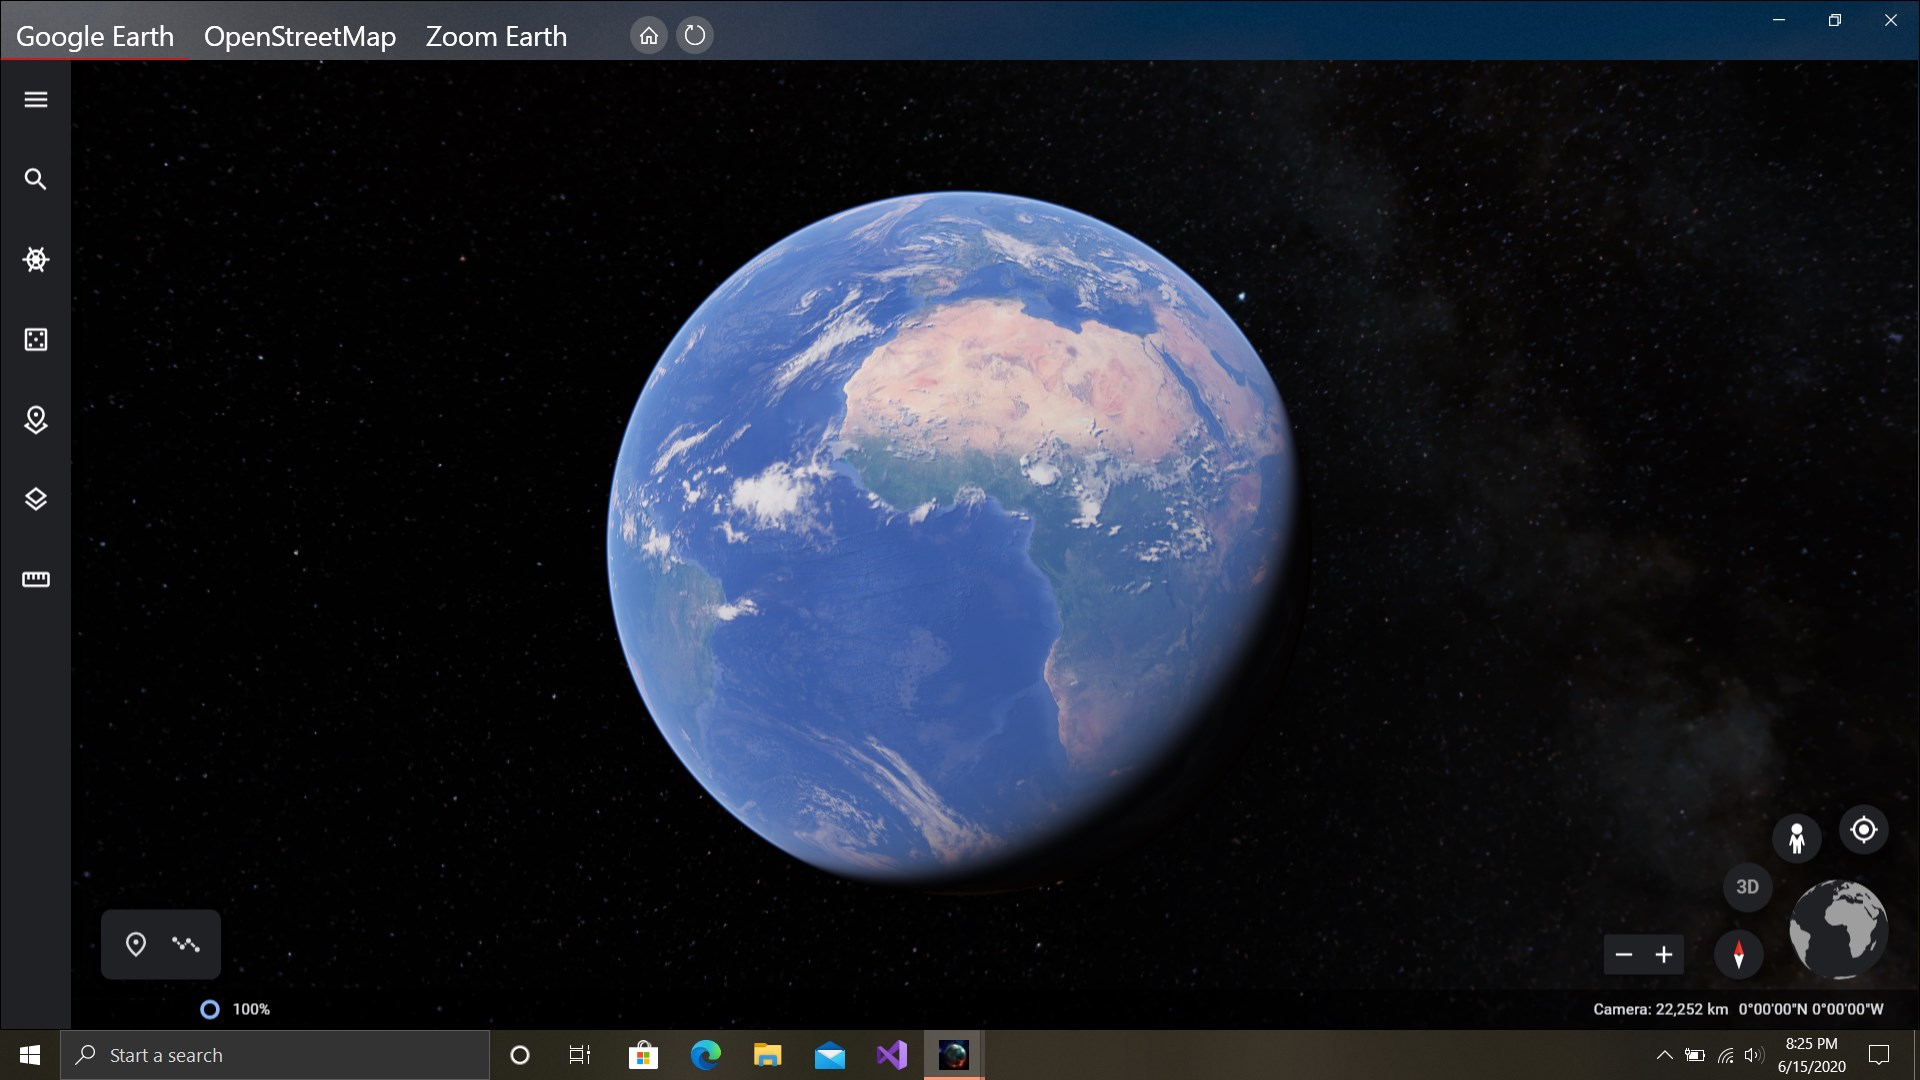Expand the main hamburger menu

pyautogui.click(x=36, y=99)
